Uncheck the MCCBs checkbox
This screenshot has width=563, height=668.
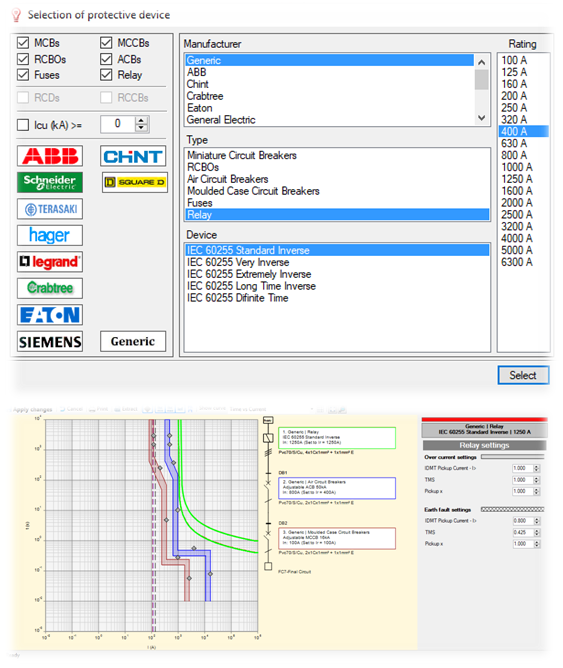(x=106, y=43)
